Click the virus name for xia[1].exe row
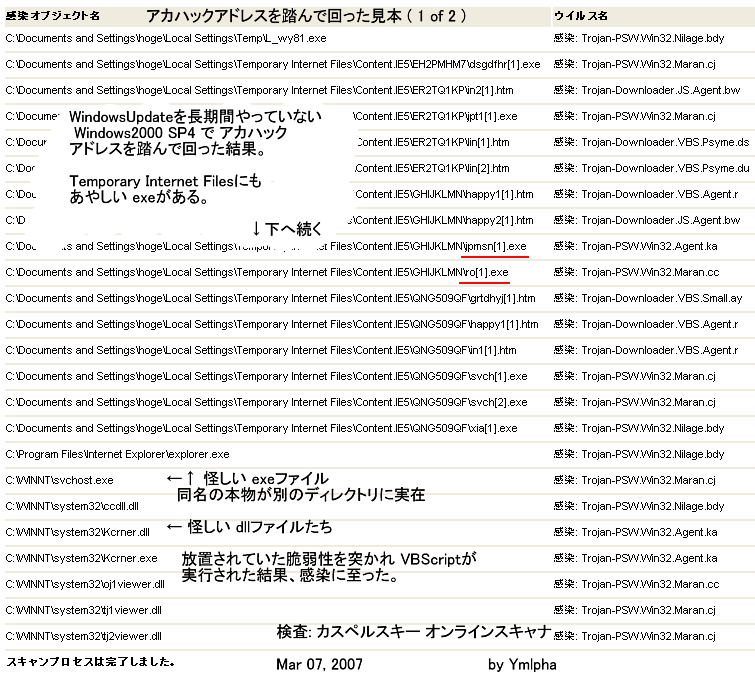Image resolution: width=755 pixels, height=676 pixels. click(x=639, y=429)
